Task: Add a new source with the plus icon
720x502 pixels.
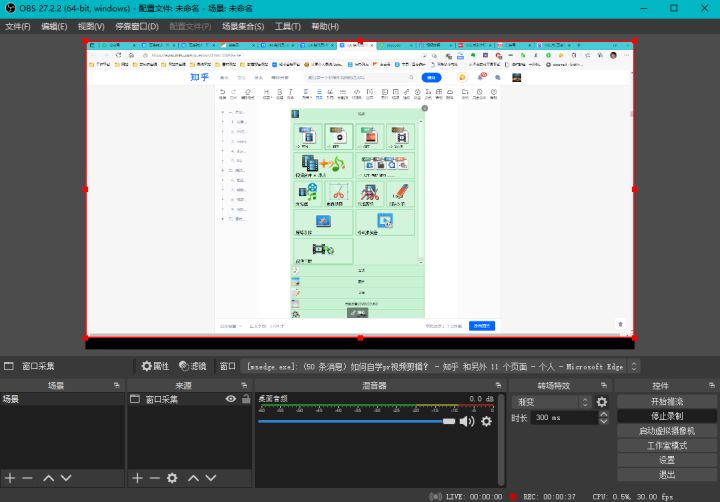Action: coord(137,478)
